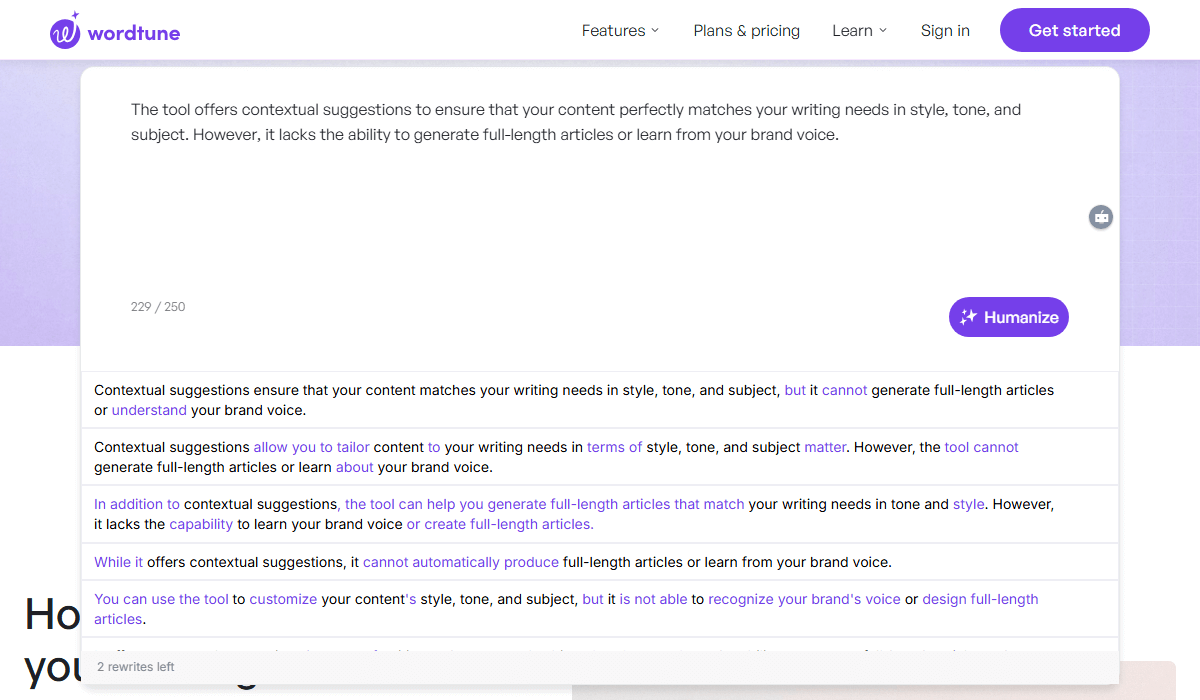Go to Sign in

pyautogui.click(x=945, y=31)
